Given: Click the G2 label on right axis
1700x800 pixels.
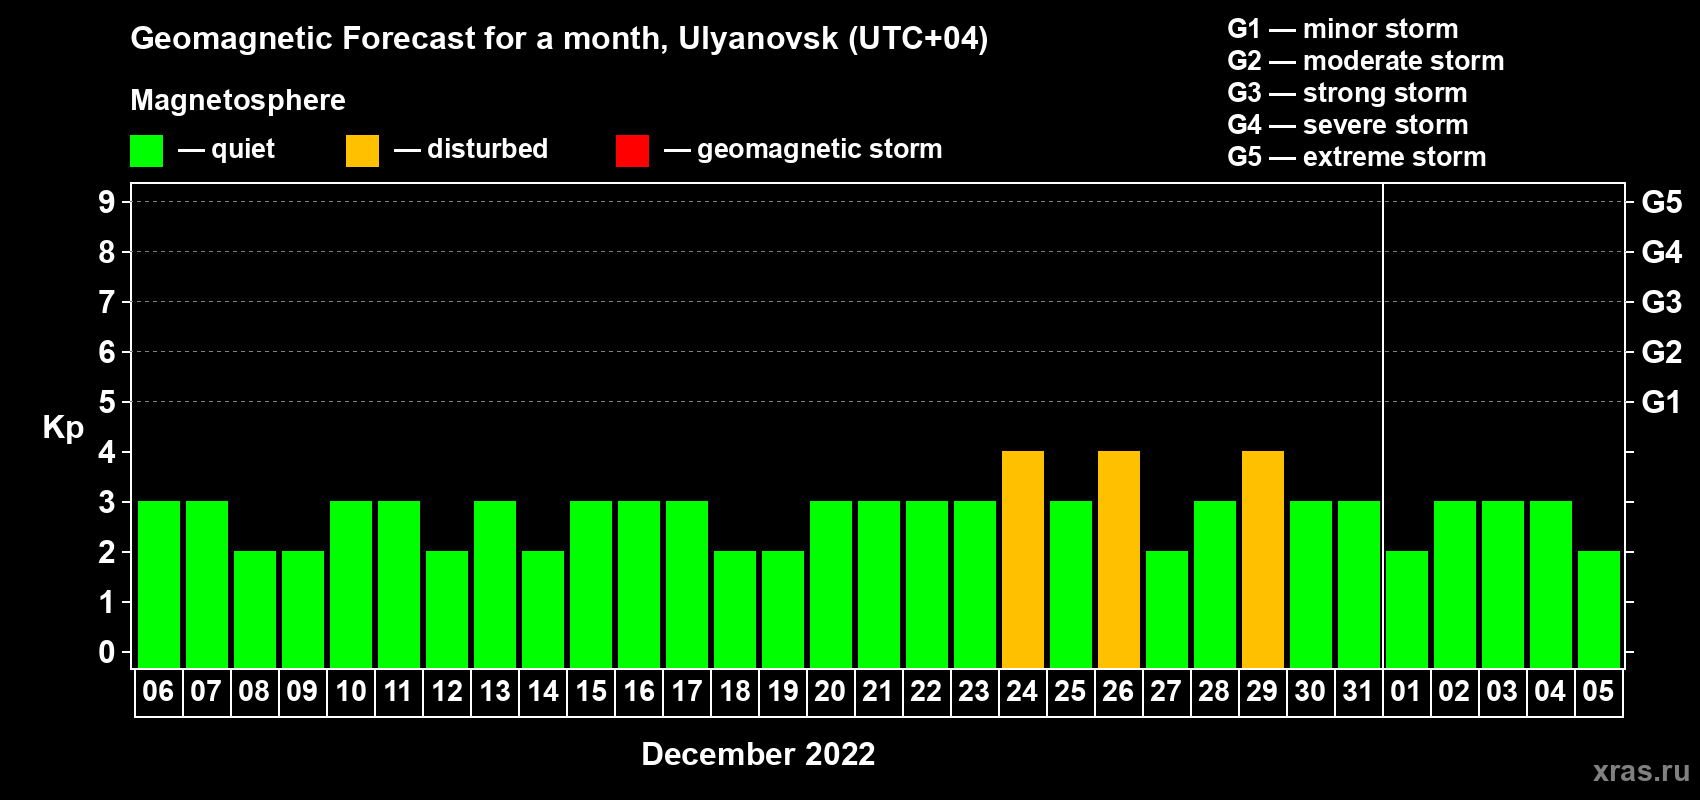Looking at the screenshot, I should coord(1662,352).
